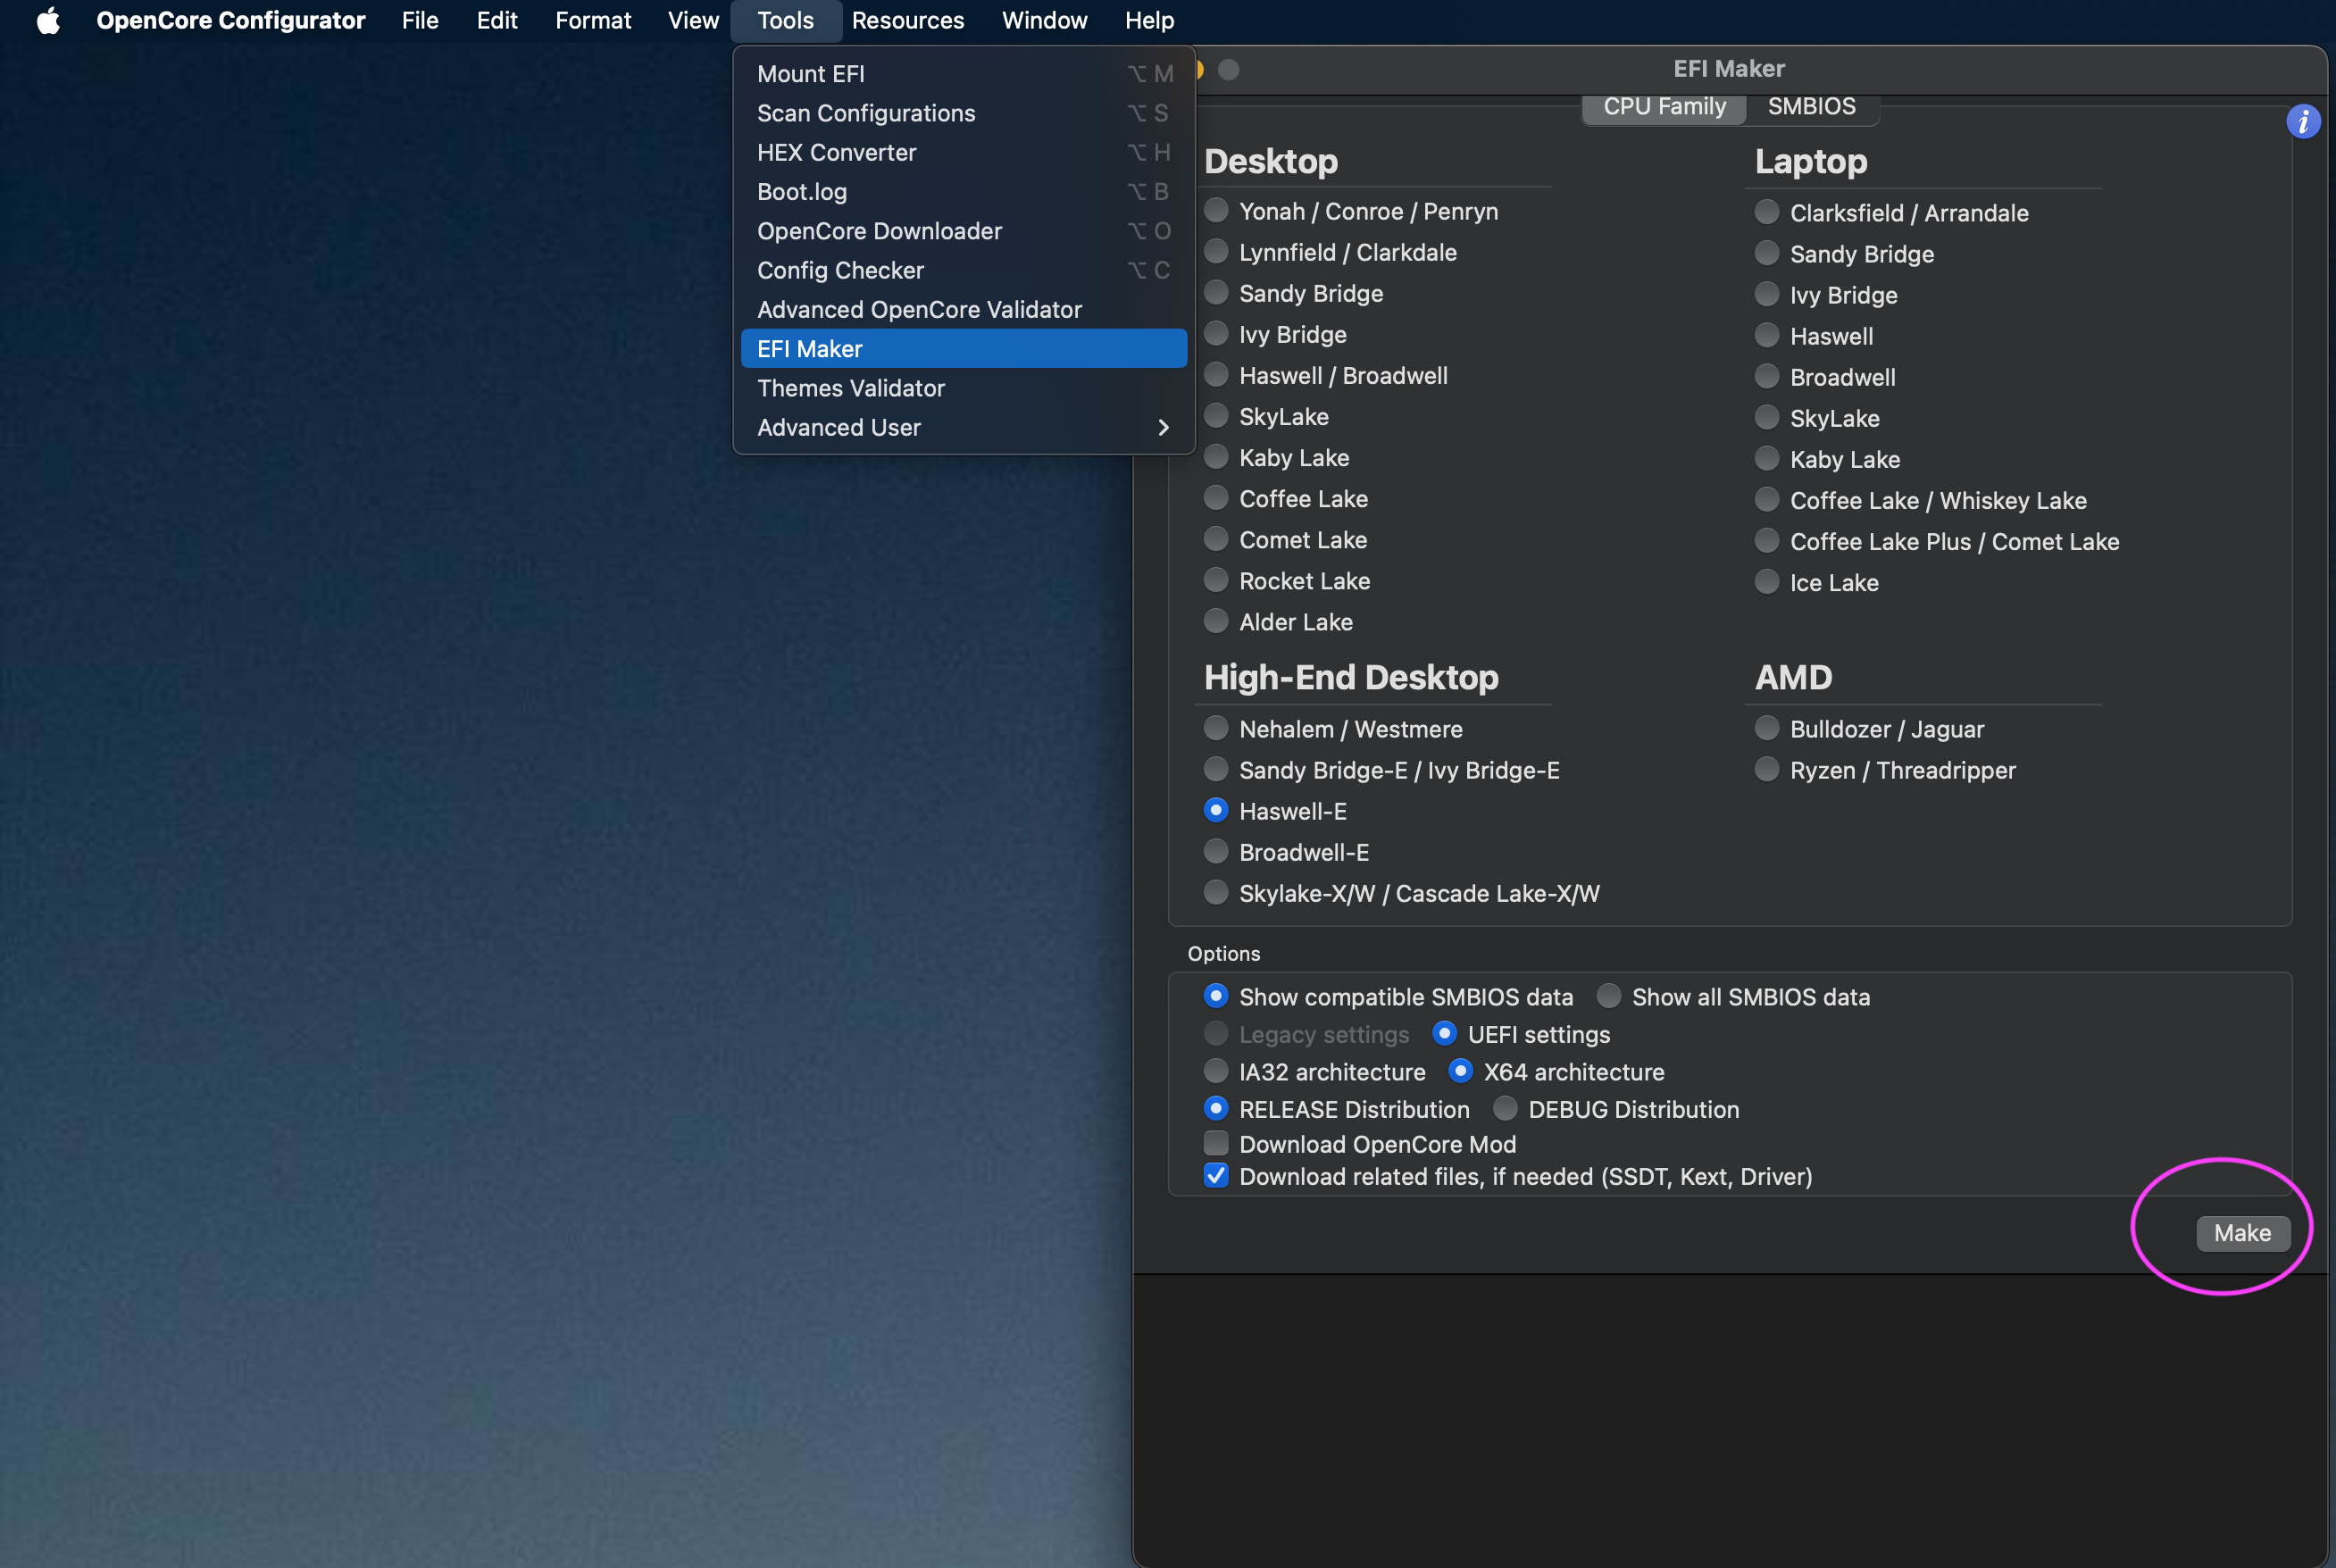Switch to the CPU Family tab
Viewport: 2336px width, 1568px height.
[x=1664, y=106]
